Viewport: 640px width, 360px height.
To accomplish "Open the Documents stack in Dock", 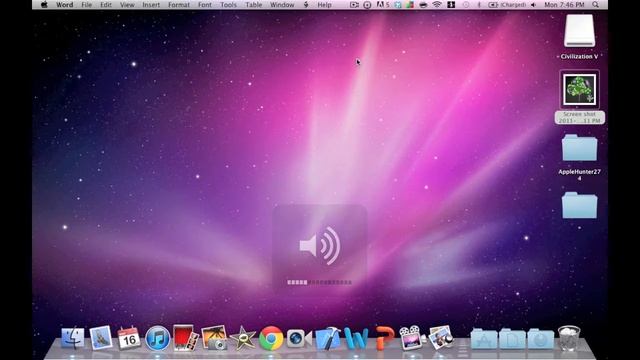I will [512, 339].
